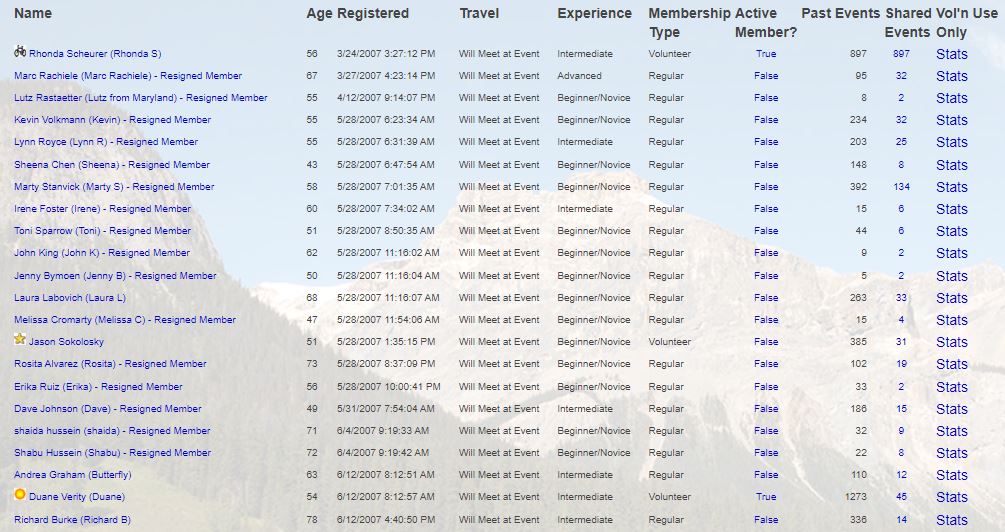Click shared events count 897 for Rhonda

(901, 54)
